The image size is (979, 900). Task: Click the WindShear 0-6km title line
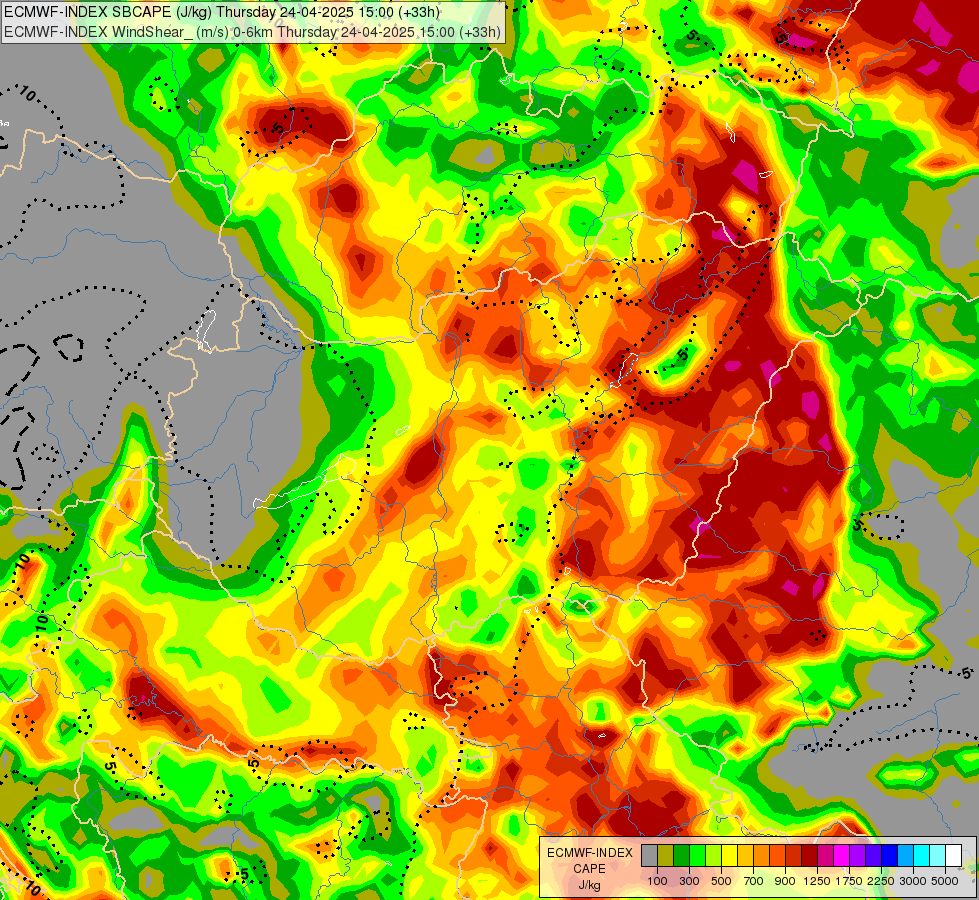(x=252, y=32)
